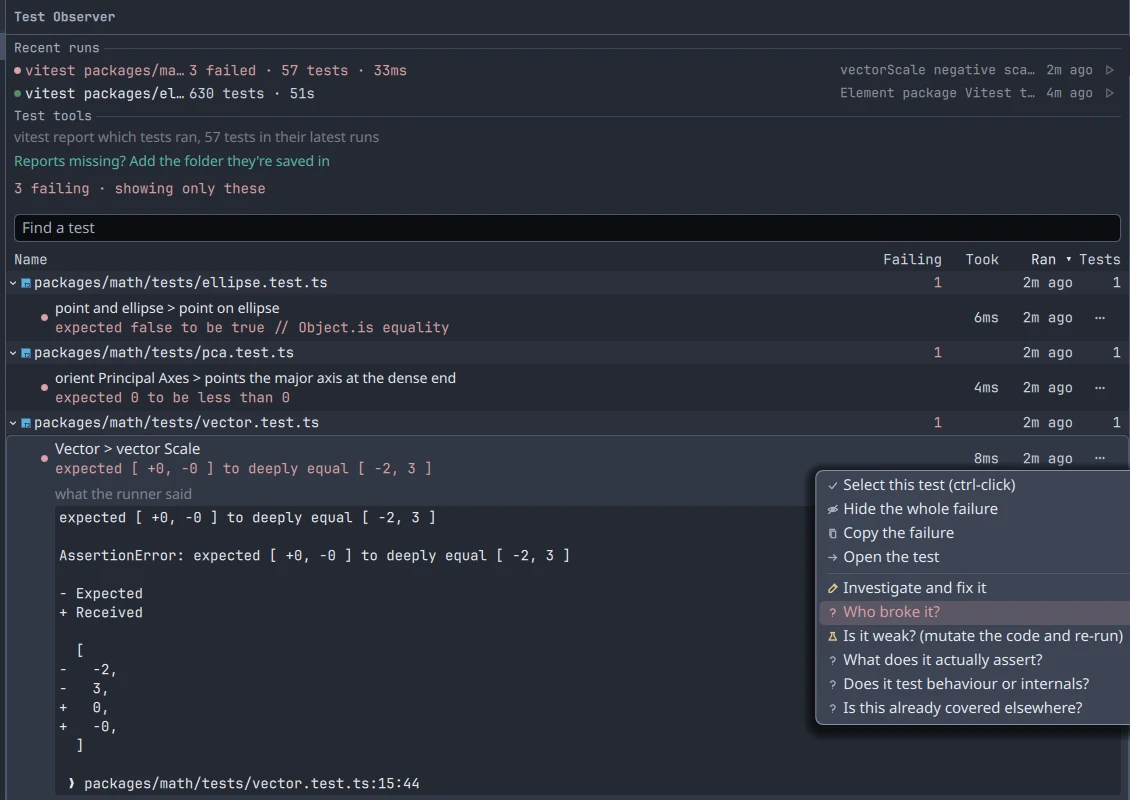
Task: Click red status dot of failed vitest run
Action: click(x=17, y=71)
